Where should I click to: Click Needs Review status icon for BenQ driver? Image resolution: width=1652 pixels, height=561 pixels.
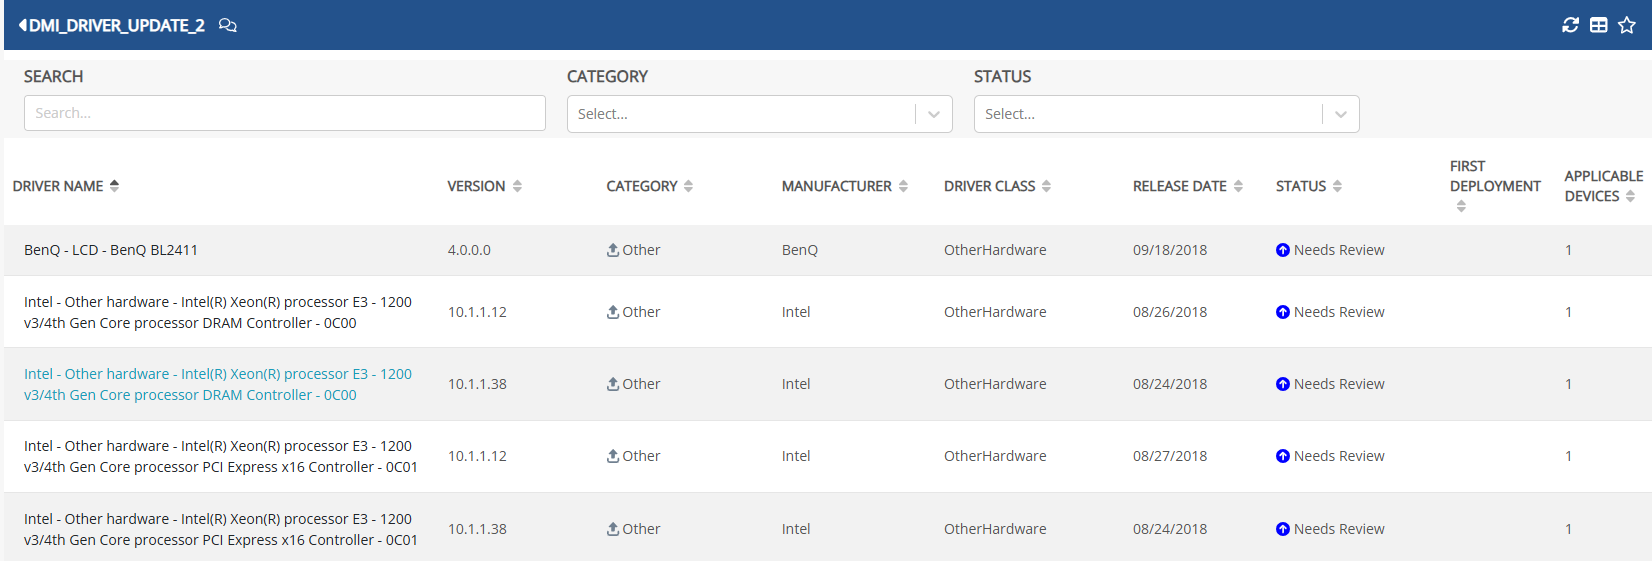tap(1283, 250)
